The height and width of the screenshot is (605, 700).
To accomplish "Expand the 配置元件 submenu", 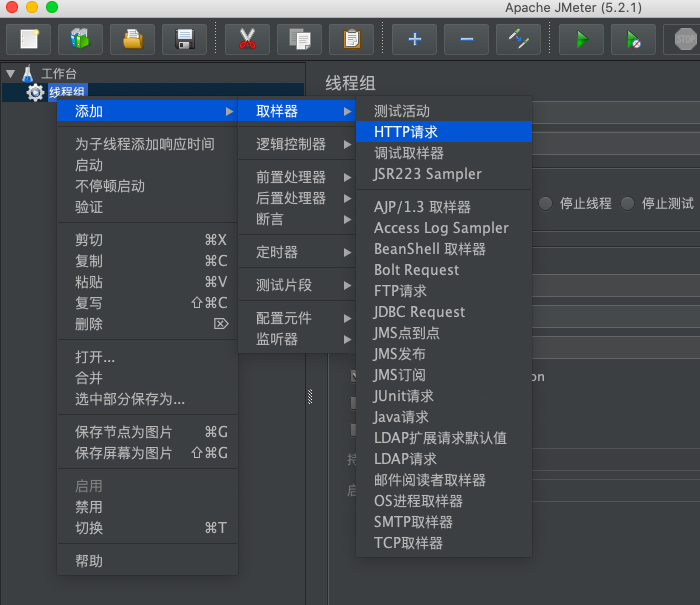I will pos(297,318).
